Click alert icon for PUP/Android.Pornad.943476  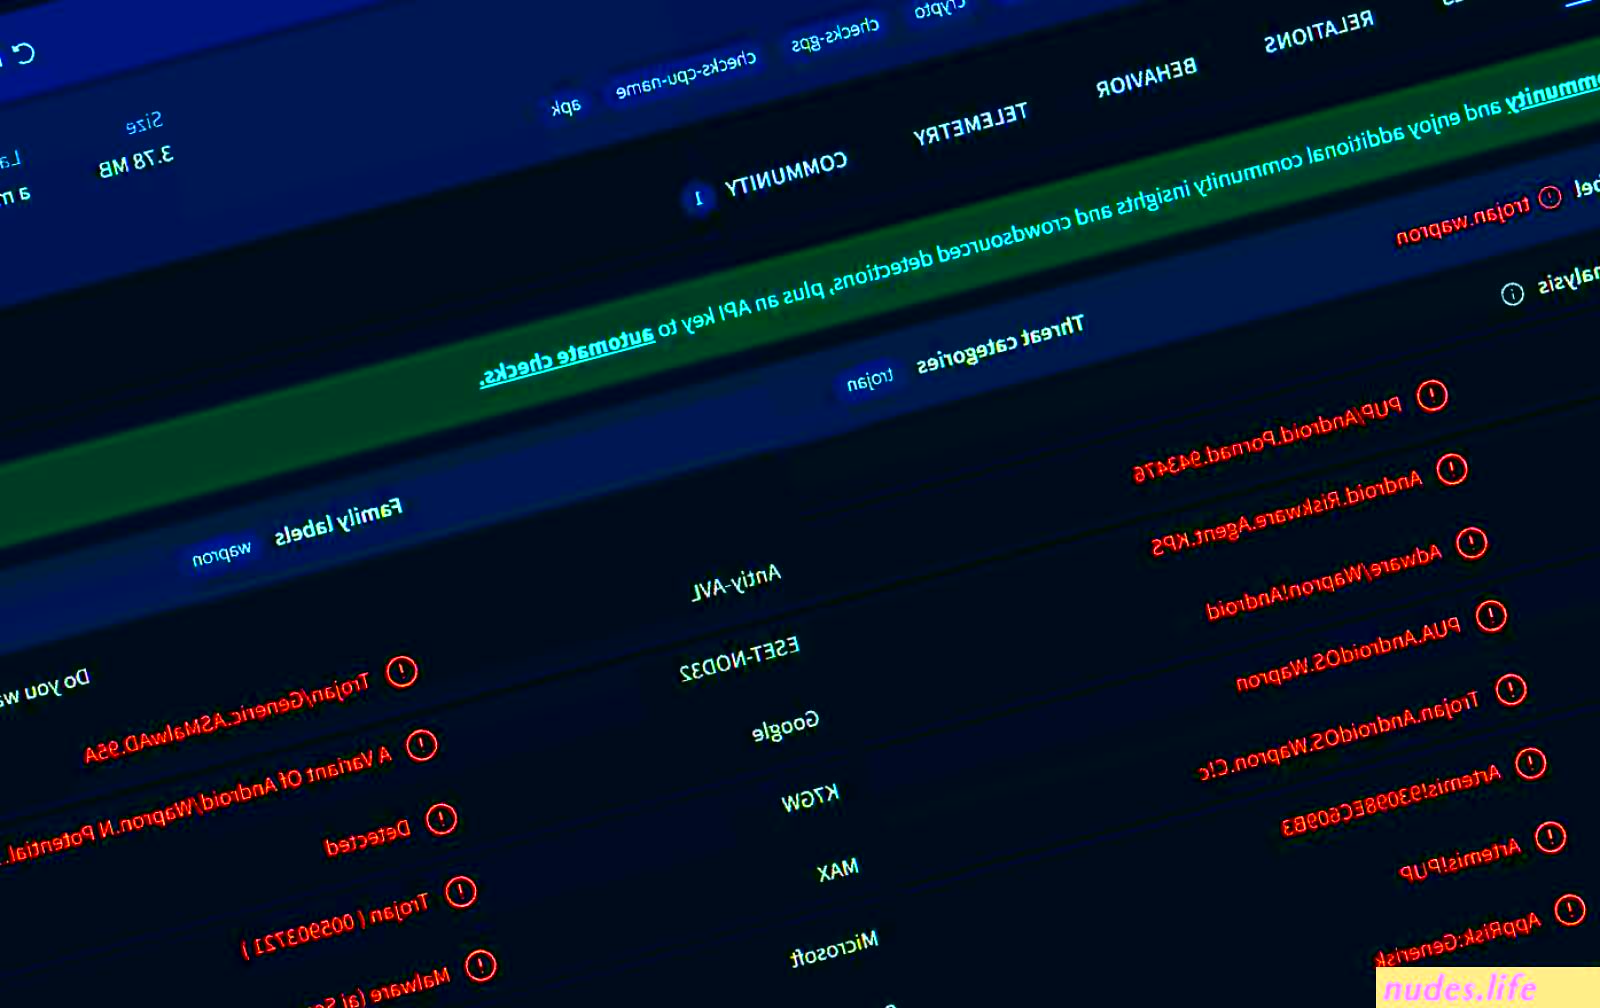point(1432,396)
